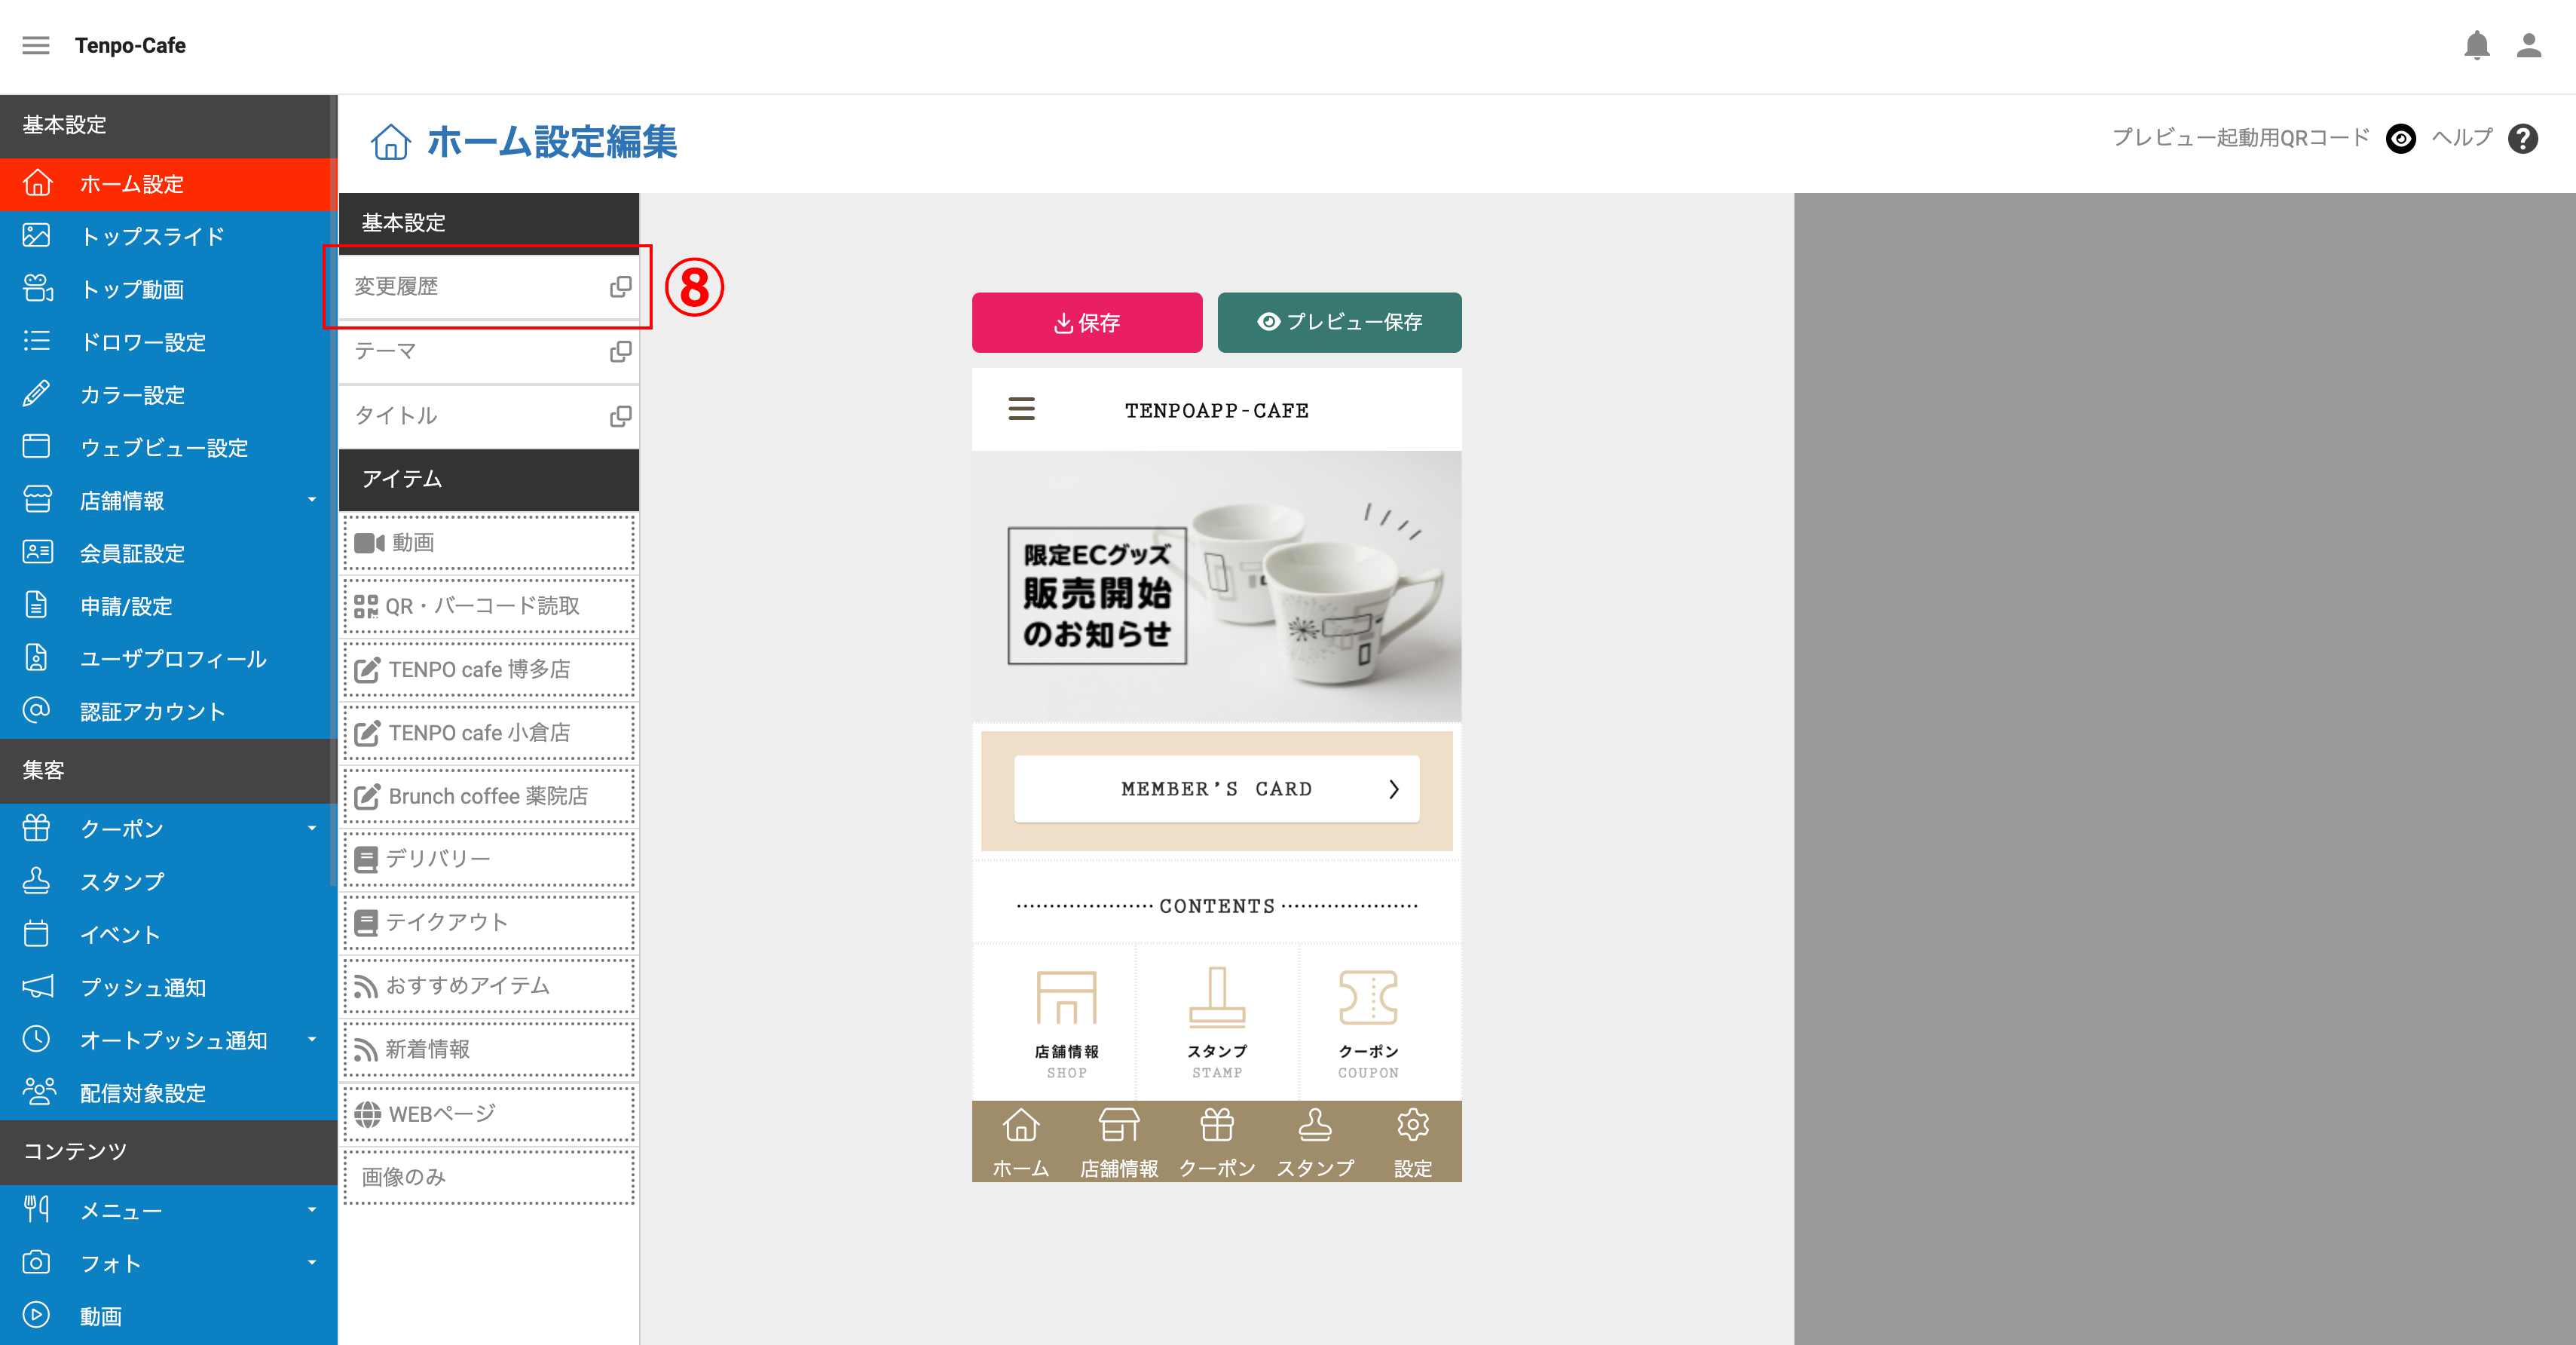Open the 変更履歴 popup icon
2576x1345 pixels.
click(x=620, y=287)
